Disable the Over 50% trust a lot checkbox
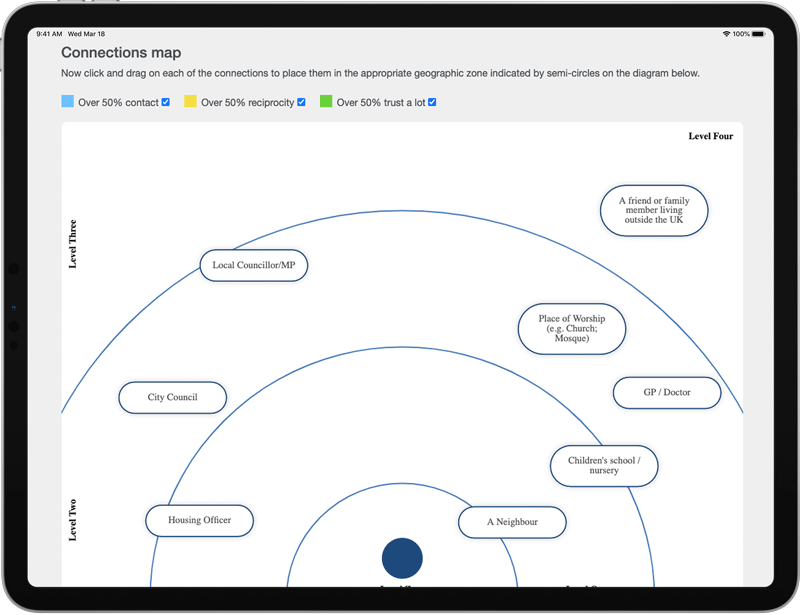This screenshot has width=800, height=615. pos(432,102)
